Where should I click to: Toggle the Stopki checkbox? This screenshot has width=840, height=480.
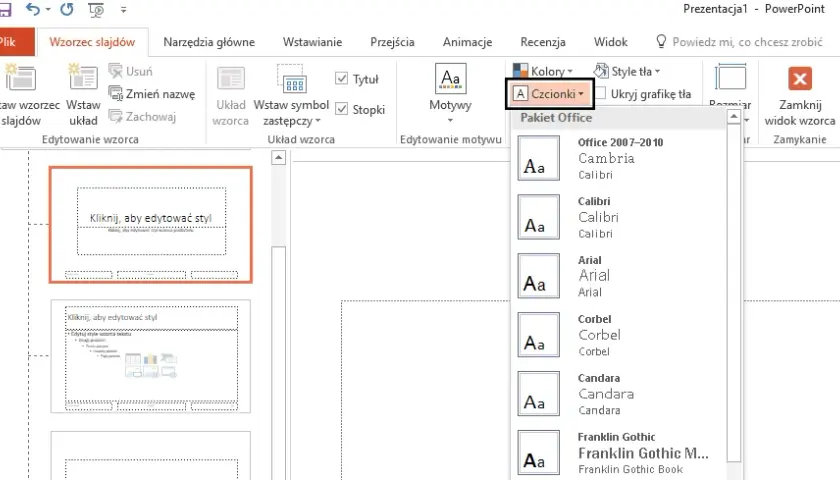tap(341, 109)
